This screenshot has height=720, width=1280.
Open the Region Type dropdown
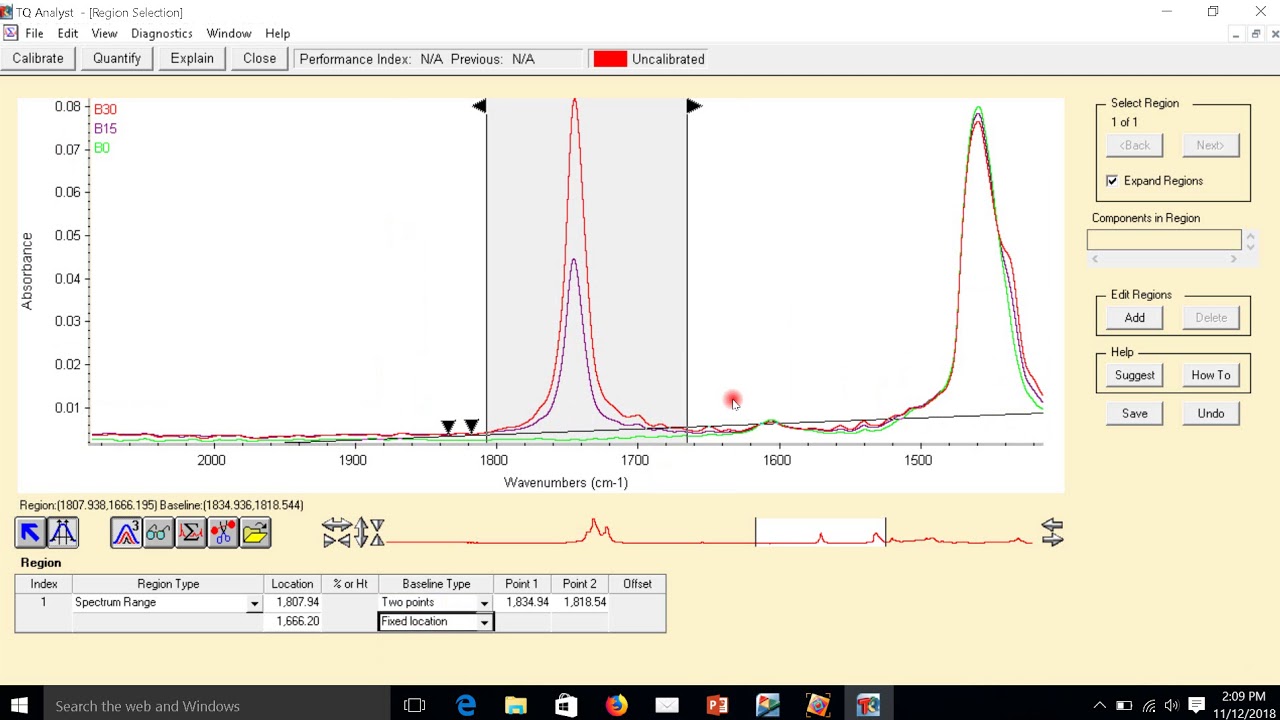point(254,603)
